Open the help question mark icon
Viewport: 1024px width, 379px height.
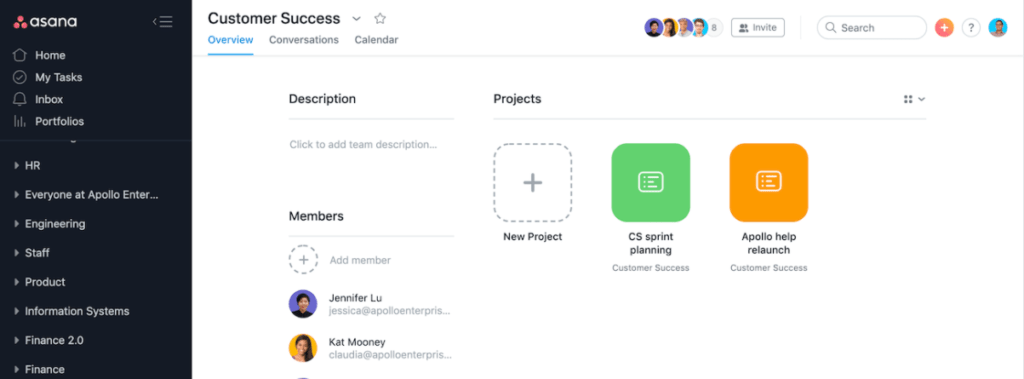point(971,27)
